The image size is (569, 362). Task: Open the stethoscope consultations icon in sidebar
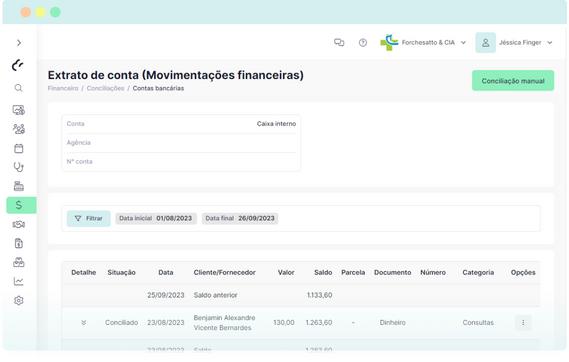point(19,167)
